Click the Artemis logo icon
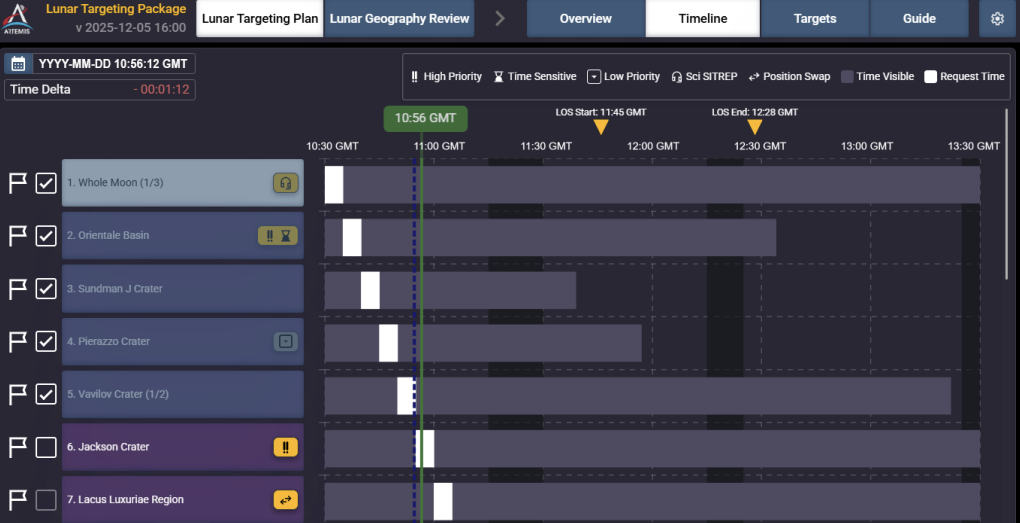The width and height of the screenshot is (1020, 523). 18,18
